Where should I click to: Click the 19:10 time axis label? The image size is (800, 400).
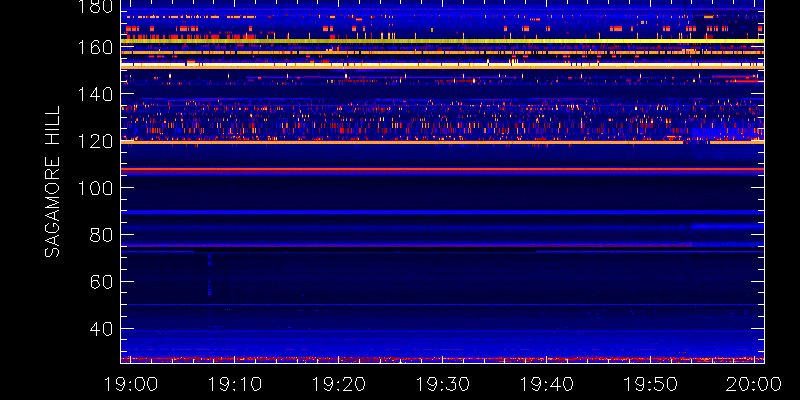pos(235,384)
